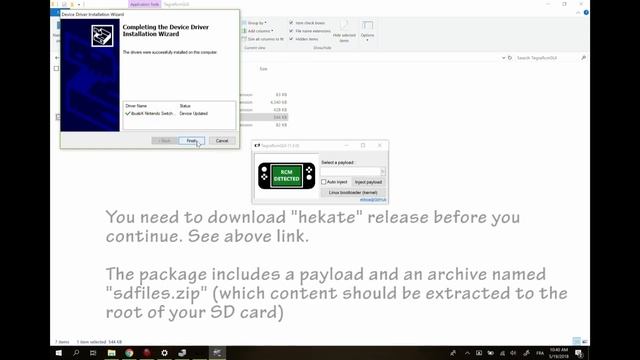The image size is (640, 360).
Task: Click TegraRcmGUI title bar icon
Action: coord(257,146)
